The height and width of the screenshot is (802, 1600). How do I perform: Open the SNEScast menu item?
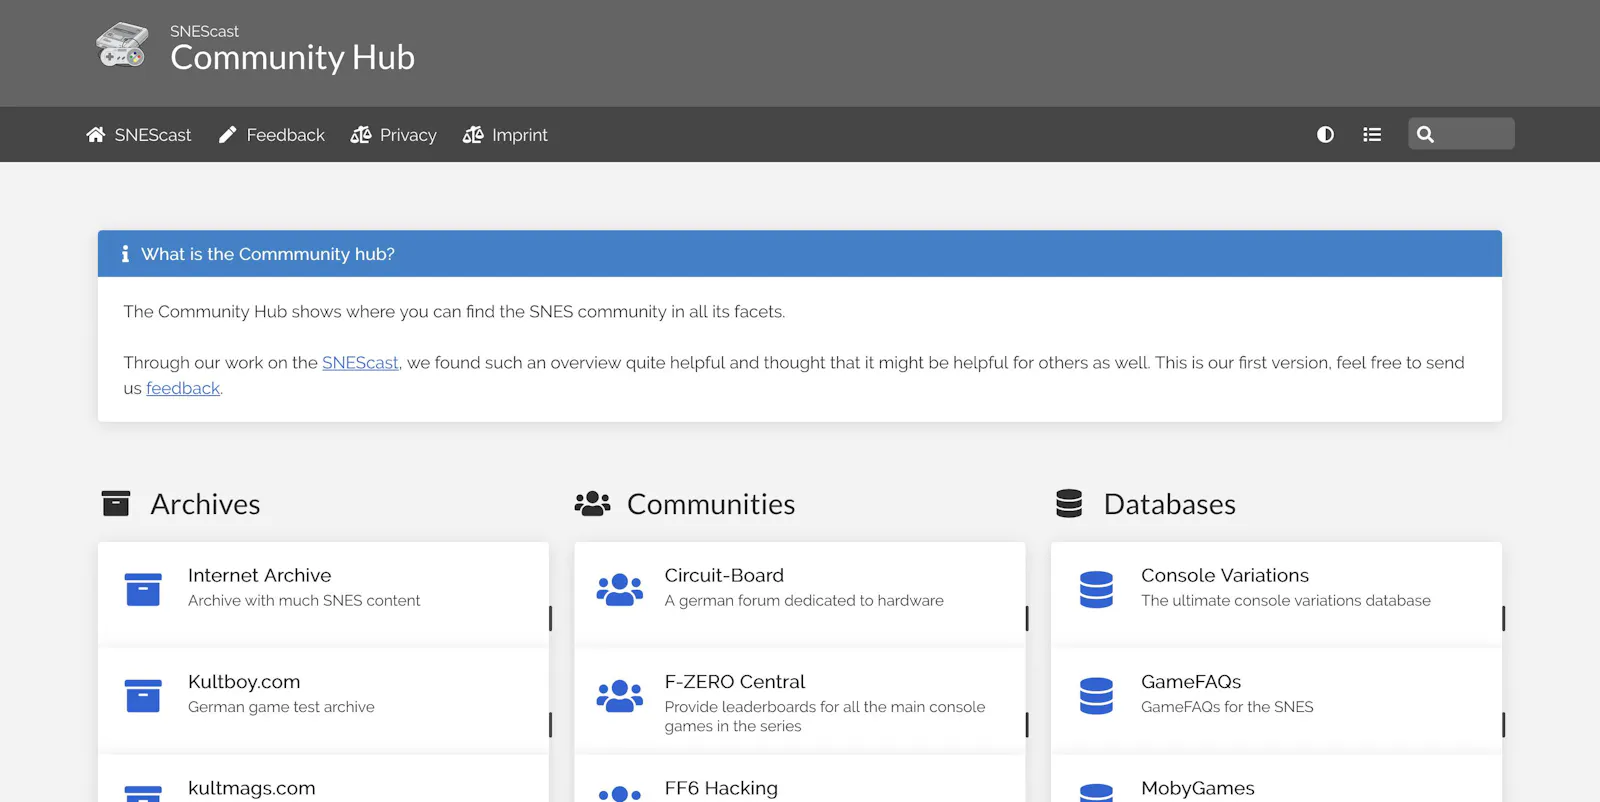(139, 134)
